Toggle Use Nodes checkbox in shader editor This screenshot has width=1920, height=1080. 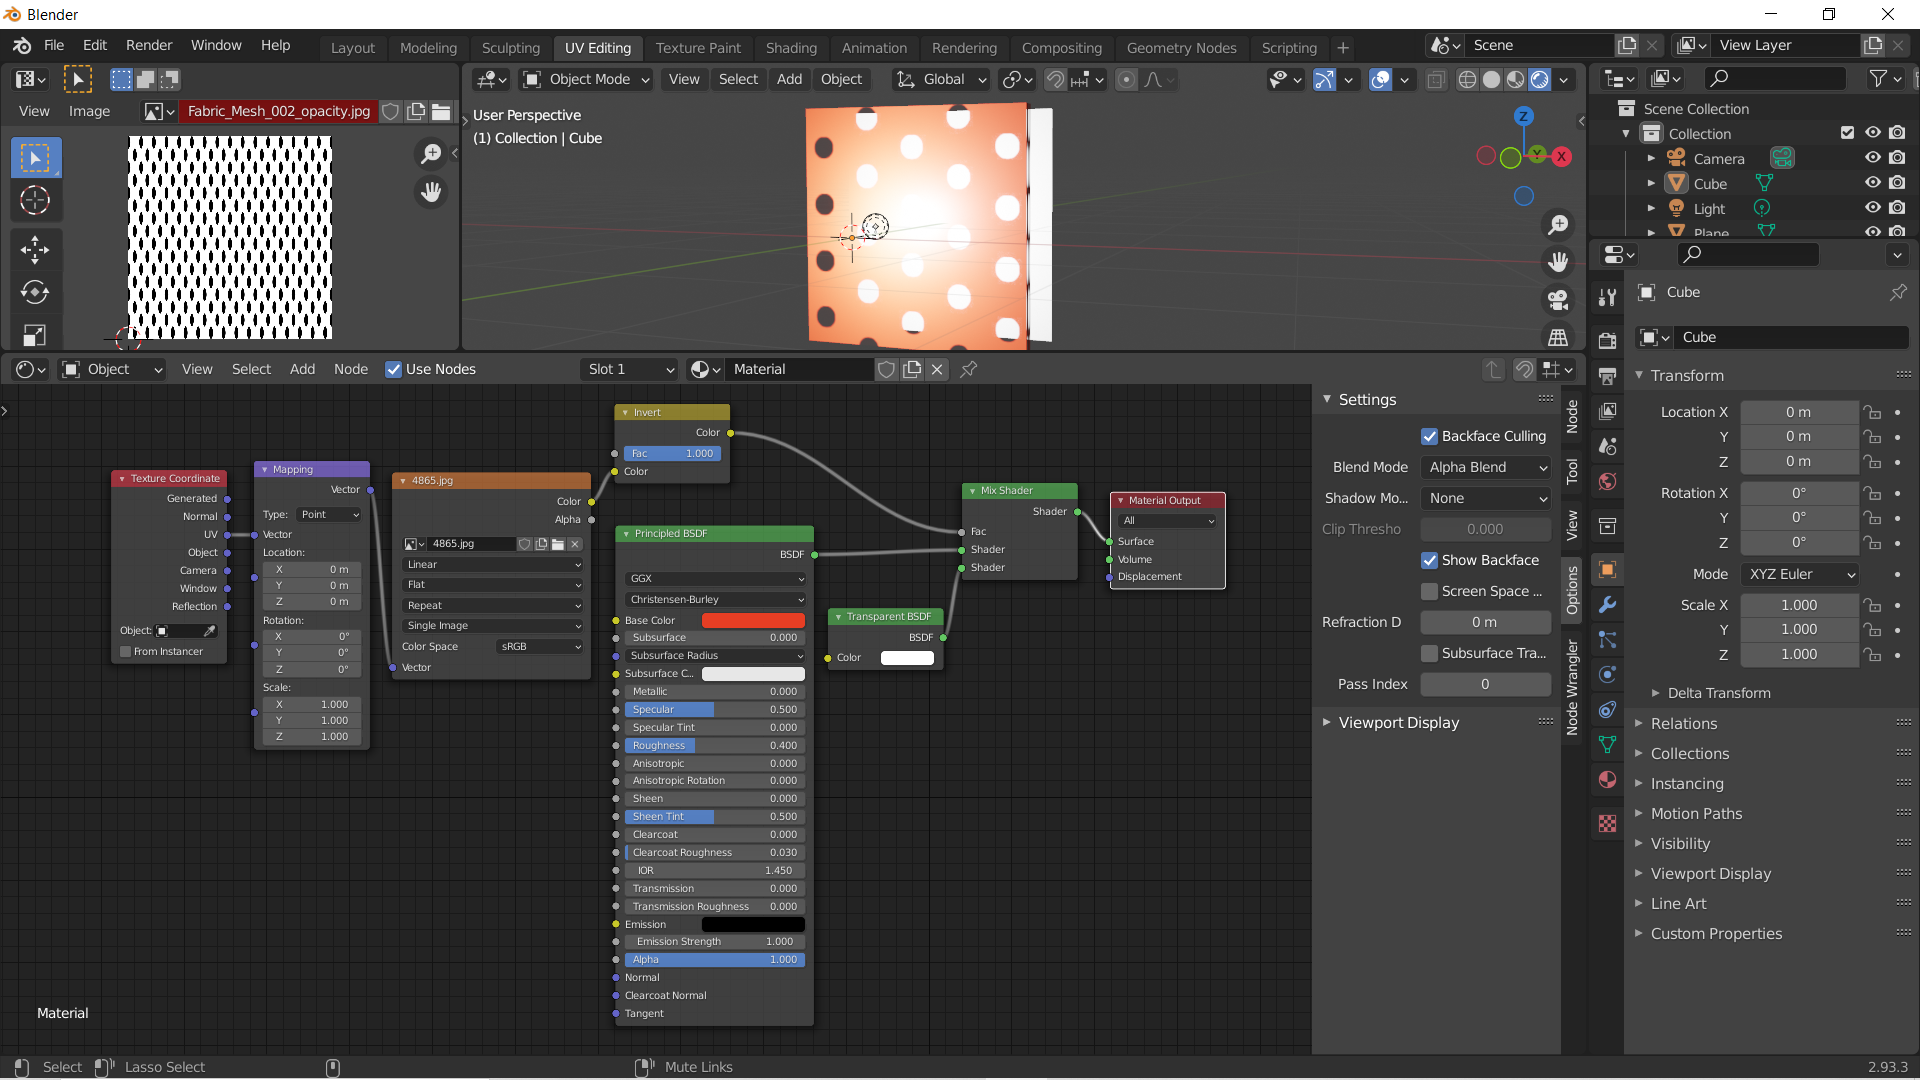pyautogui.click(x=392, y=369)
